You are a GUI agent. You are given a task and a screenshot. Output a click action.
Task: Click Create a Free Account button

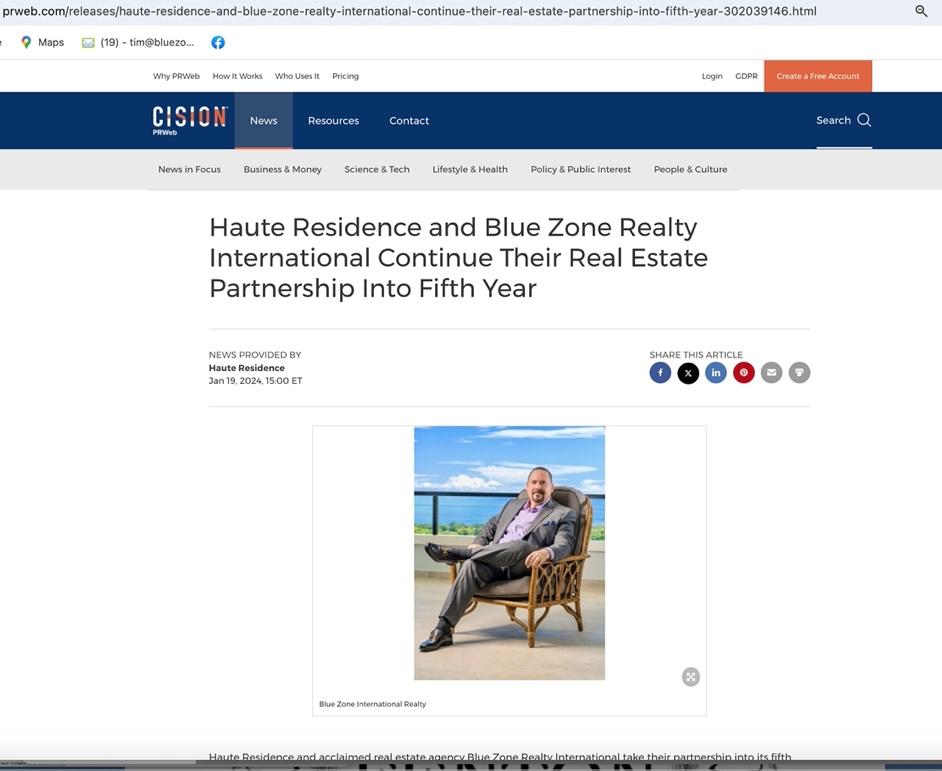coord(818,76)
